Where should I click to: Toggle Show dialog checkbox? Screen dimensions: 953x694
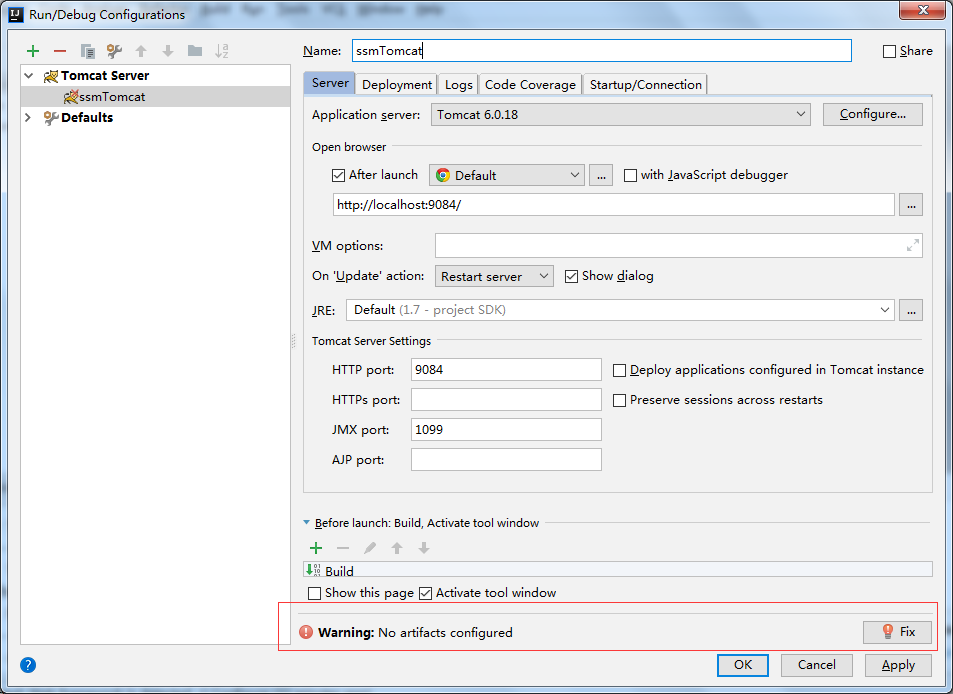[x=571, y=277]
